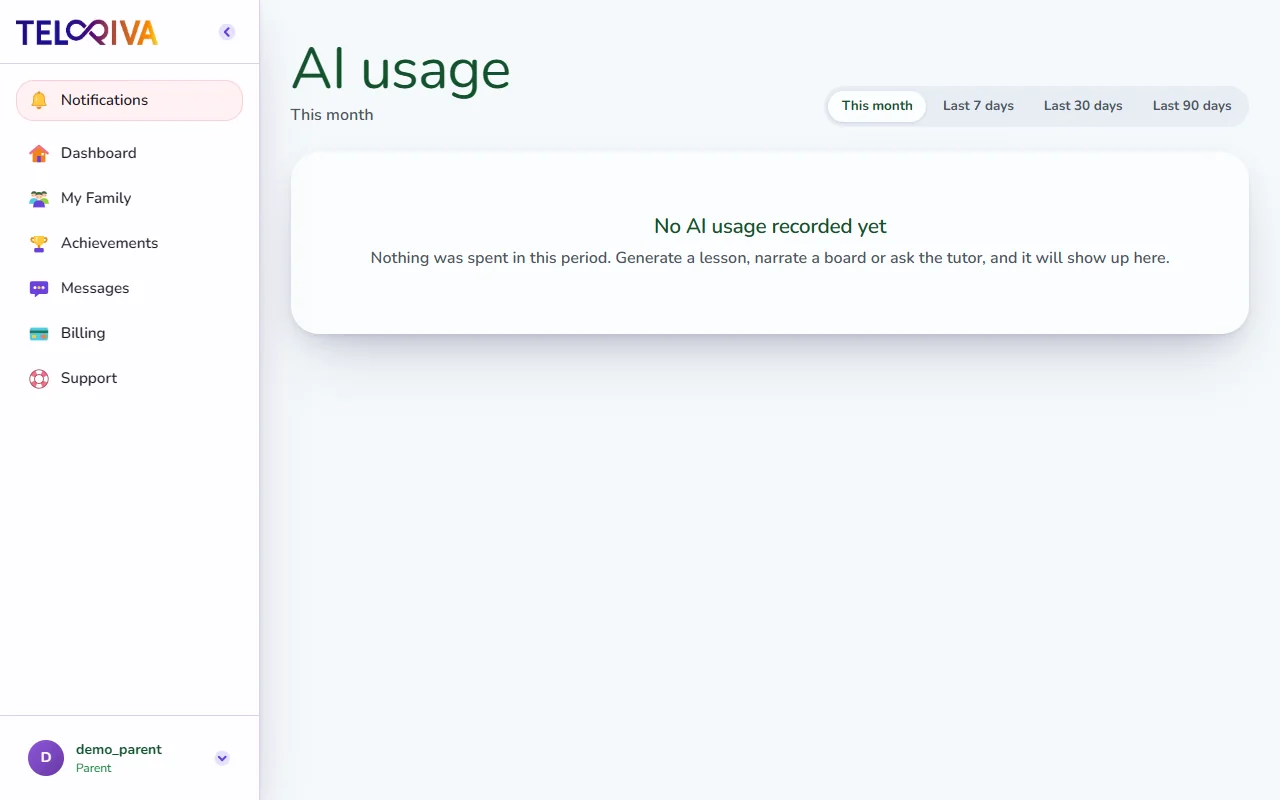
Task: Open the Messages label in sidebar
Action: (x=95, y=288)
